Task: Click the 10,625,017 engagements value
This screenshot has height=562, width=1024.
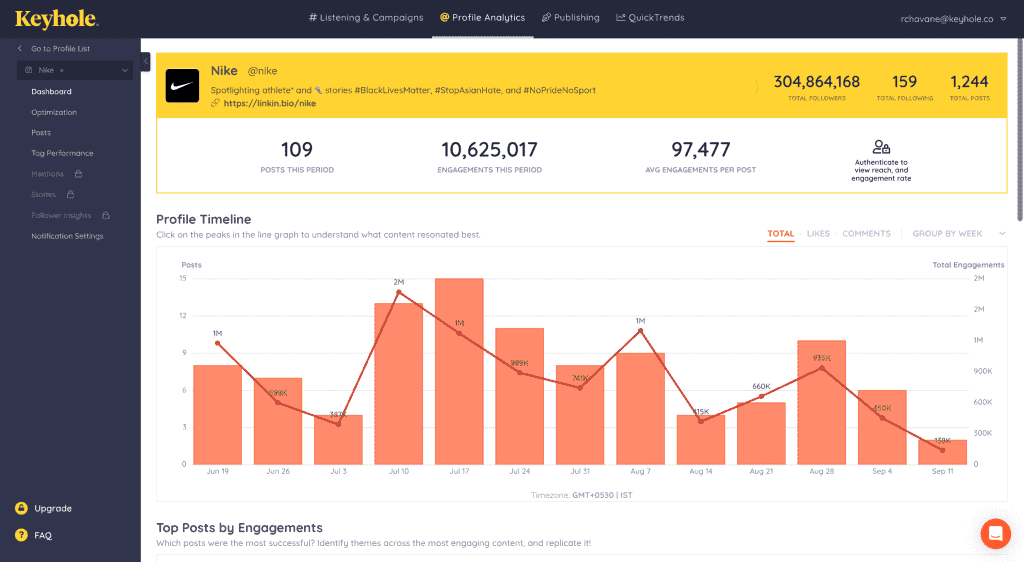Action: 489,149
